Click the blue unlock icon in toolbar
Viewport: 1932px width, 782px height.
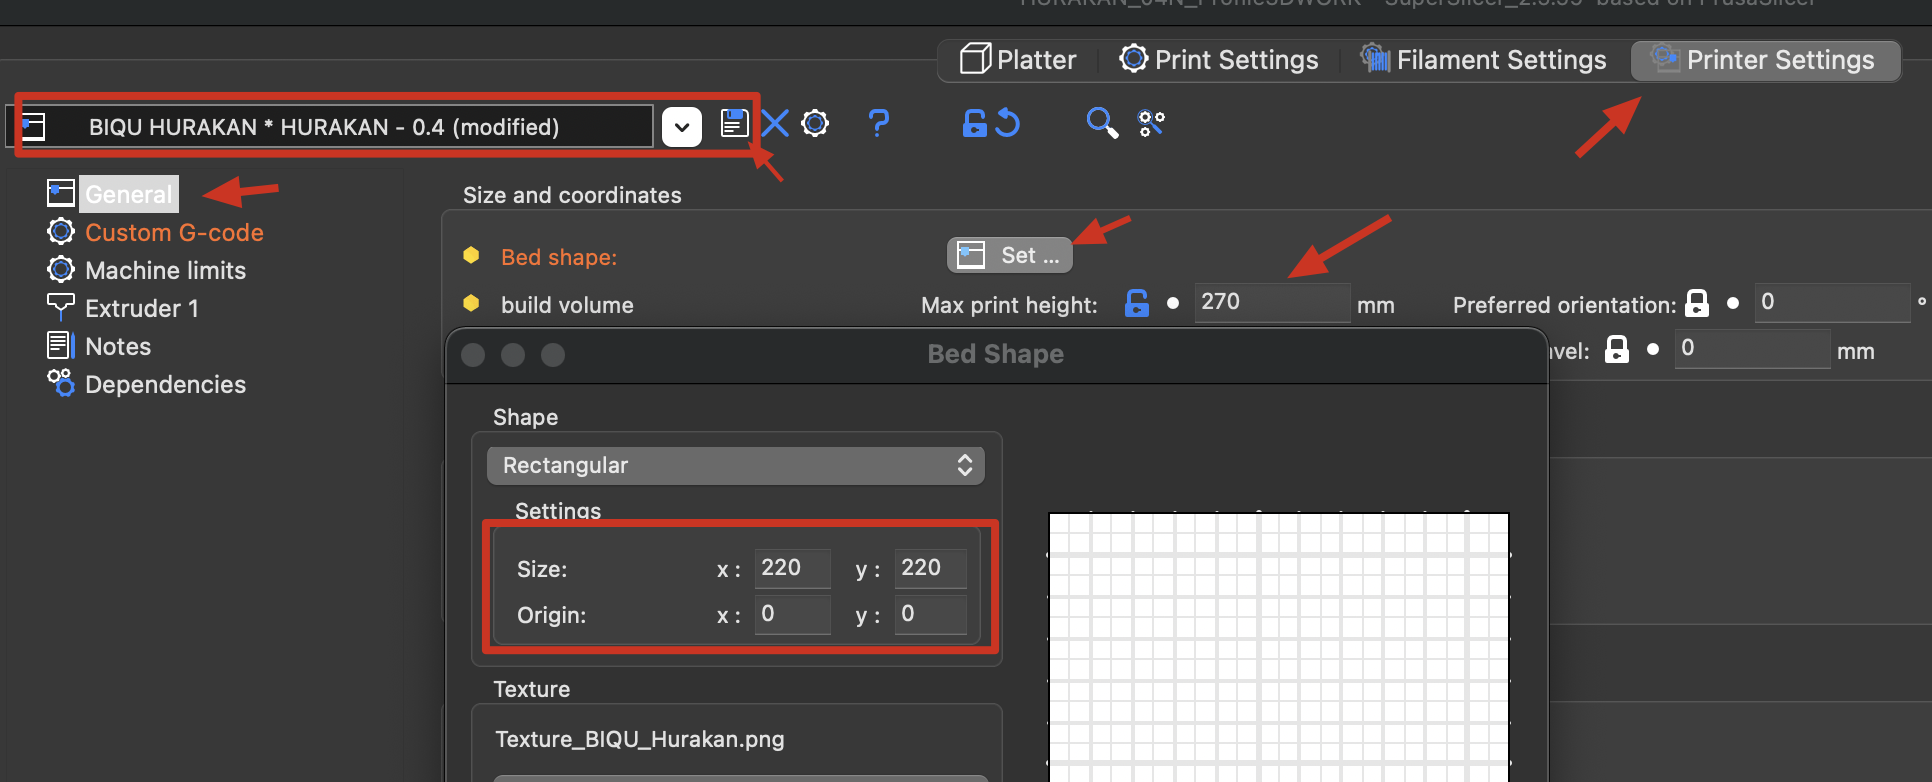(974, 124)
